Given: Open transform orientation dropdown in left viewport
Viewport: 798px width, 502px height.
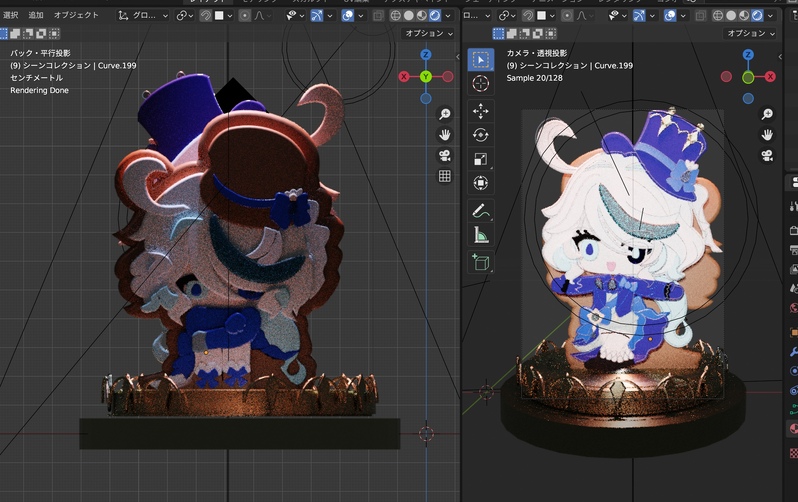Looking at the screenshot, I should (x=143, y=16).
